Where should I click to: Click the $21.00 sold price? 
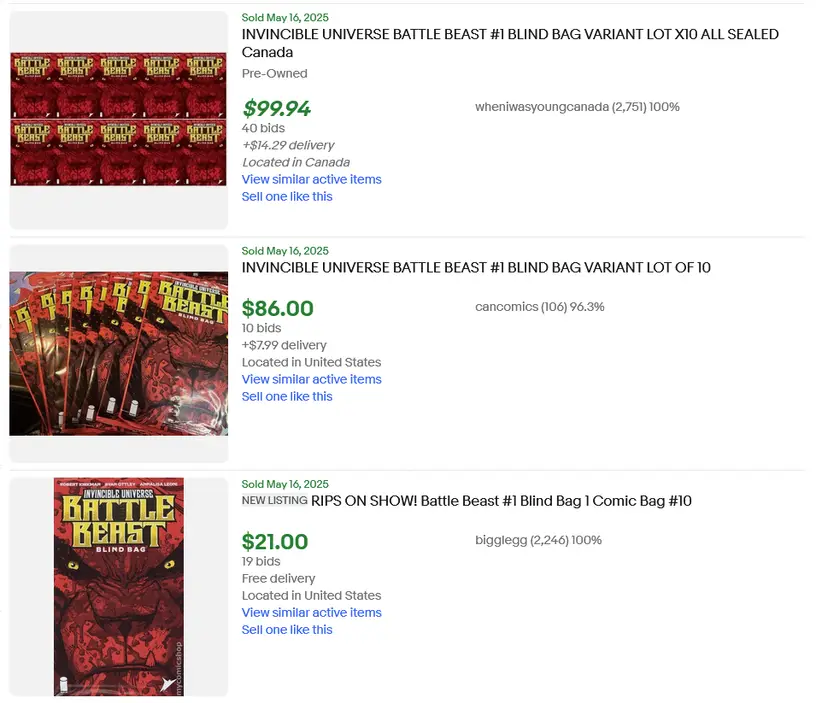[274, 541]
